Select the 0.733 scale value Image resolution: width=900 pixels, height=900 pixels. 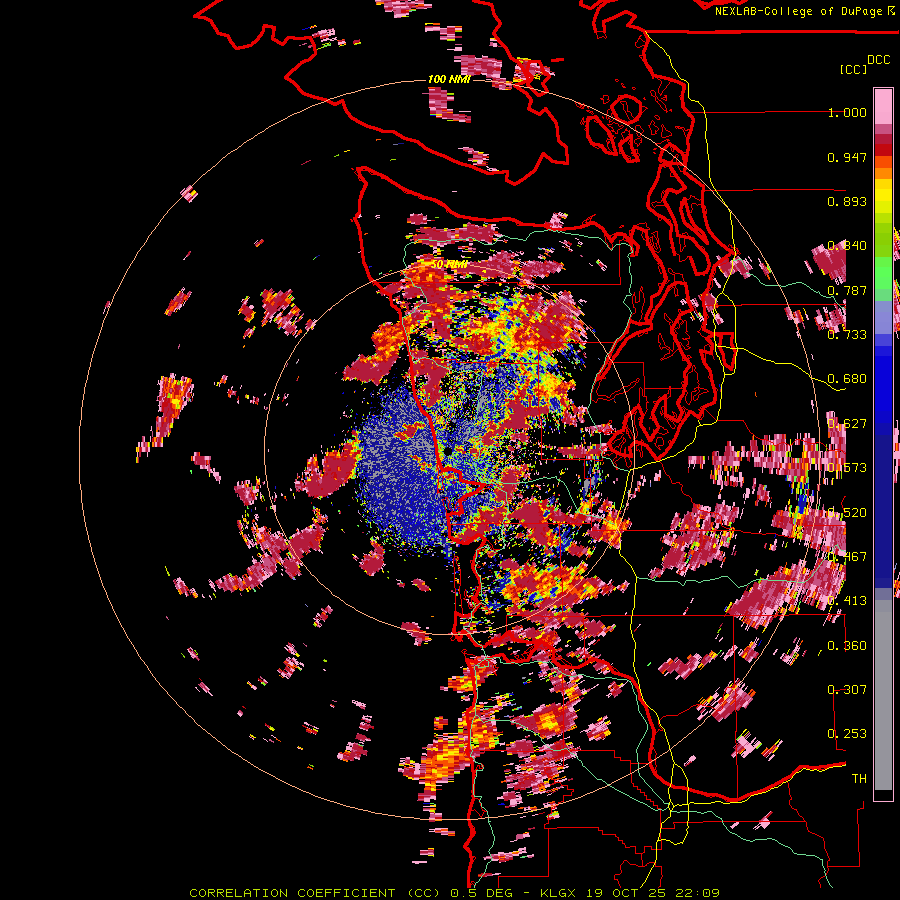(847, 335)
